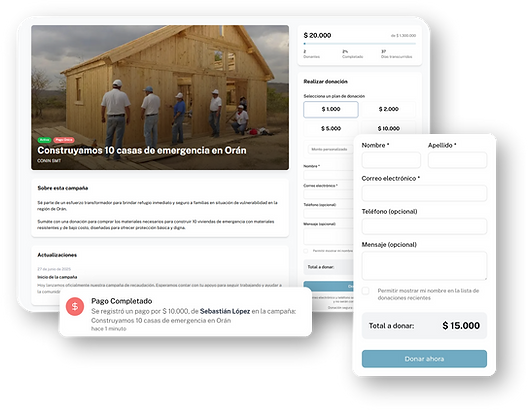This screenshot has height=410, width=528.
Task: Click the Actualizaciones heading
Action: pos(57,255)
